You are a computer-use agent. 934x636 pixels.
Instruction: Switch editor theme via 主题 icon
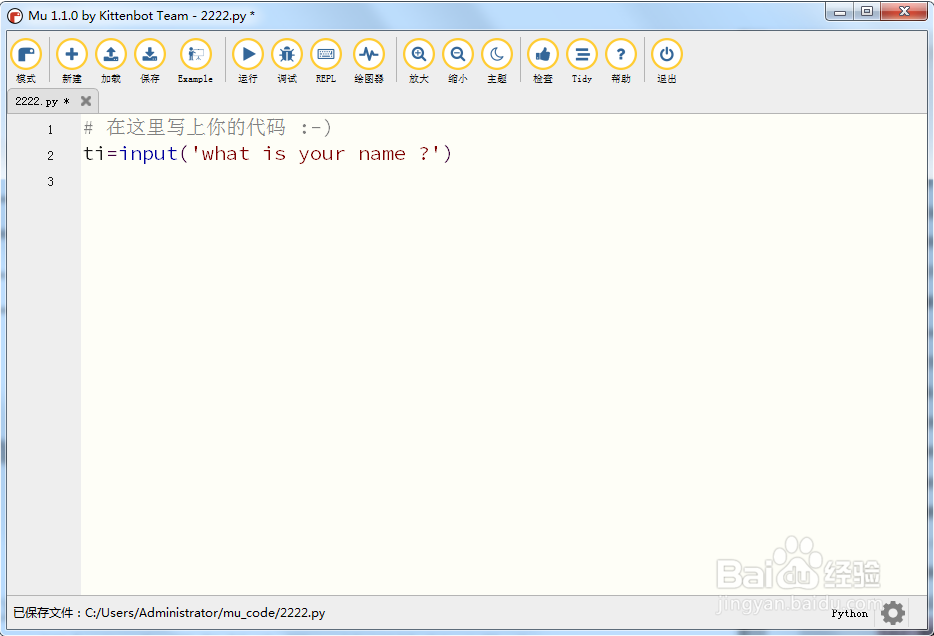(497, 55)
